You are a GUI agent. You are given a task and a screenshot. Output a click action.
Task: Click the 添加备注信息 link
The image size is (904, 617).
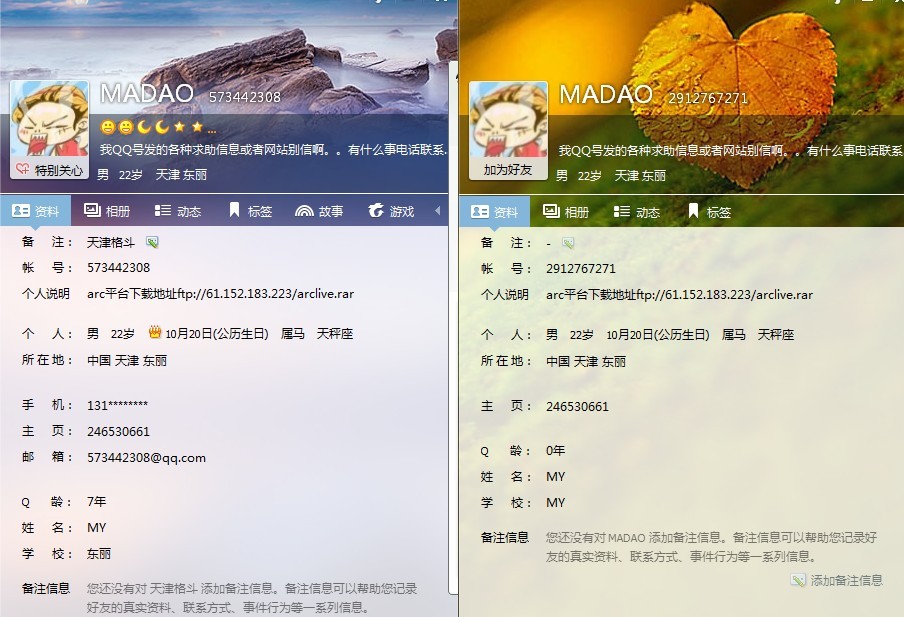pyautogui.click(x=848, y=581)
